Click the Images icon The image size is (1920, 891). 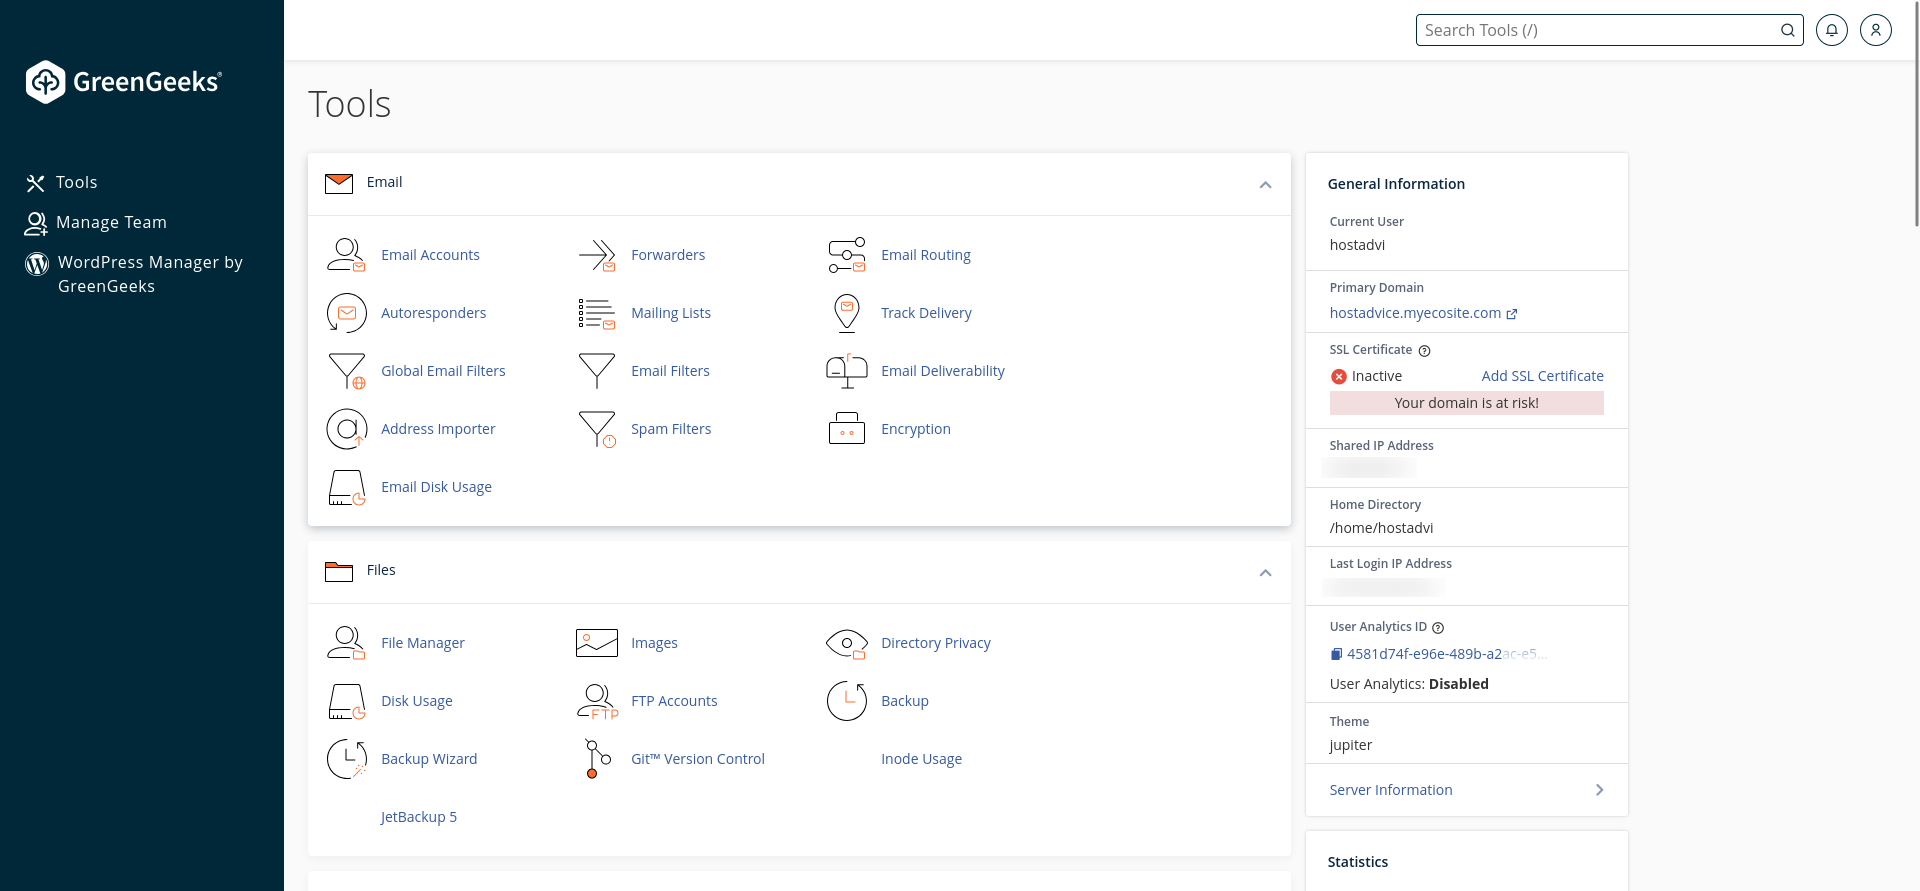(x=597, y=643)
